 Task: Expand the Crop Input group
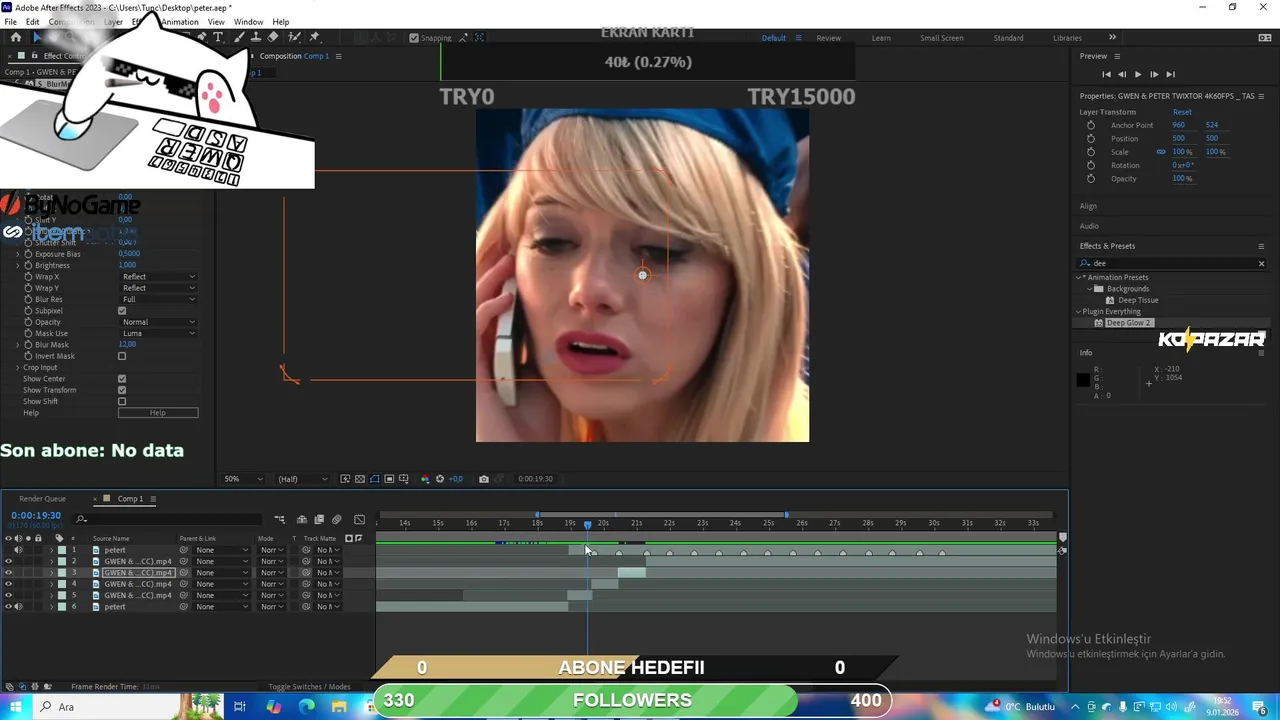click(x=17, y=368)
